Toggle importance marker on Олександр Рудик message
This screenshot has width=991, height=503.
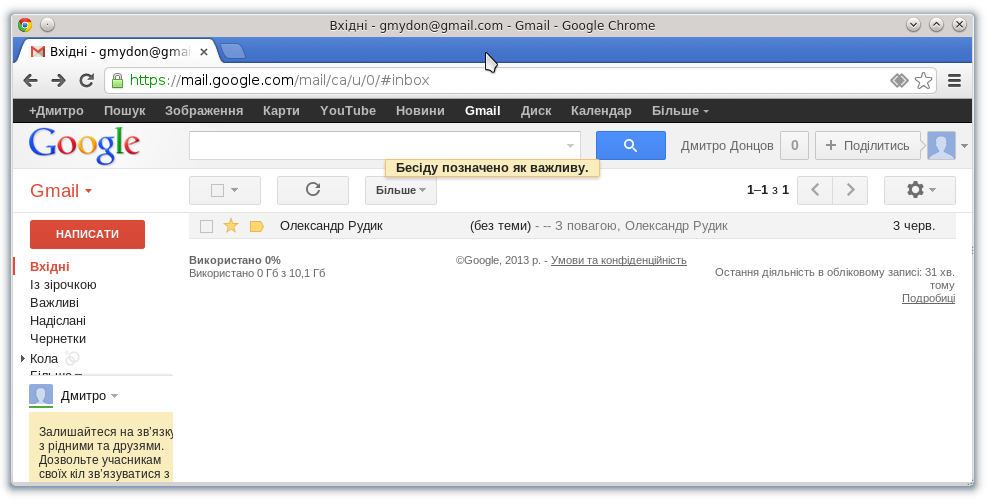pyautogui.click(x=257, y=226)
